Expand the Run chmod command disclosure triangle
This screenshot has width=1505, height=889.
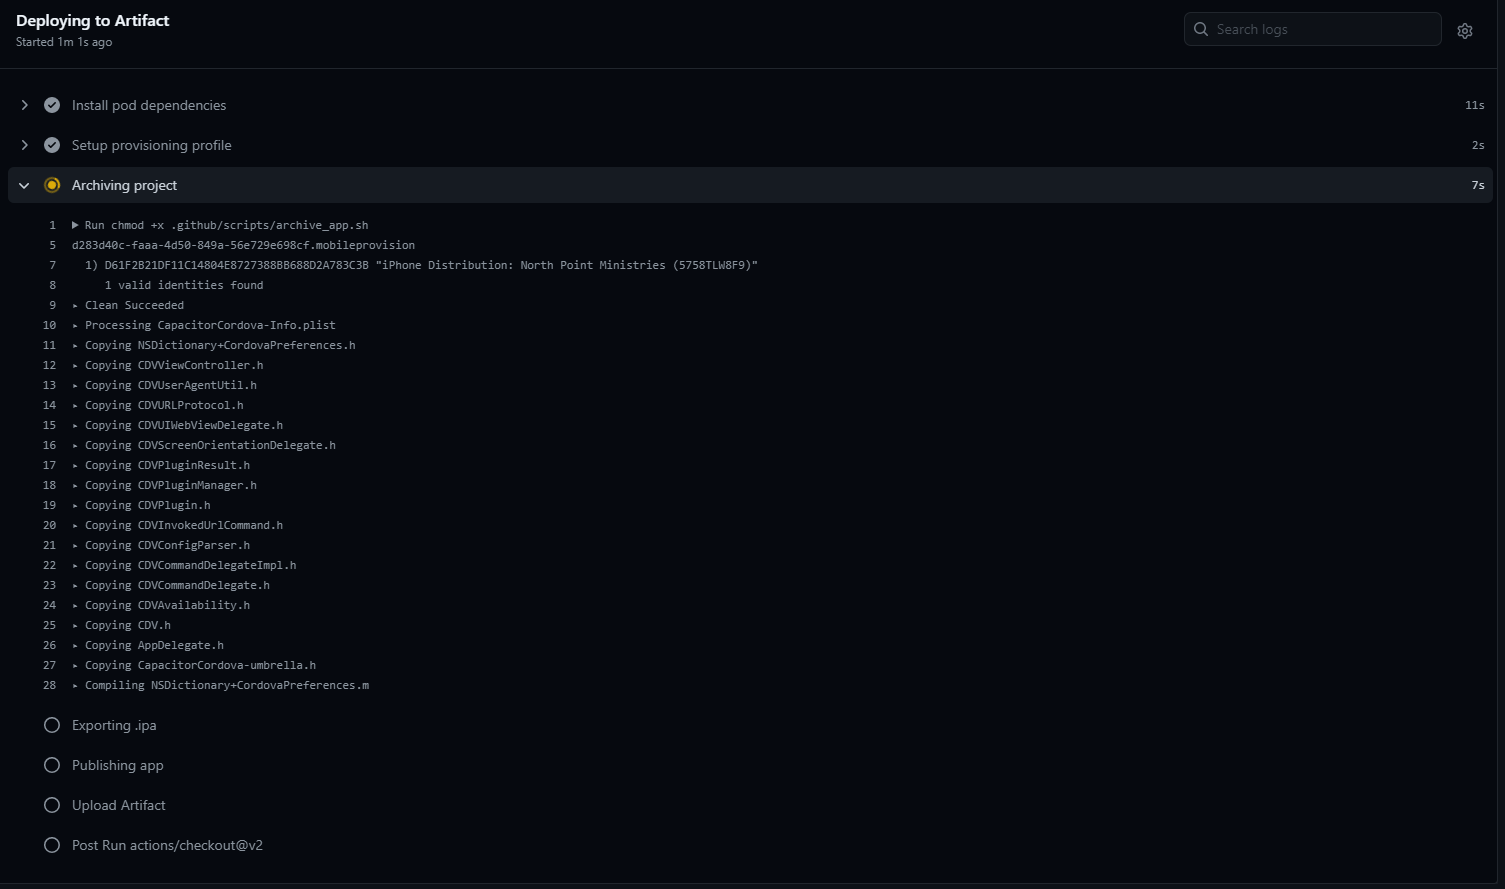pyautogui.click(x=75, y=225)
